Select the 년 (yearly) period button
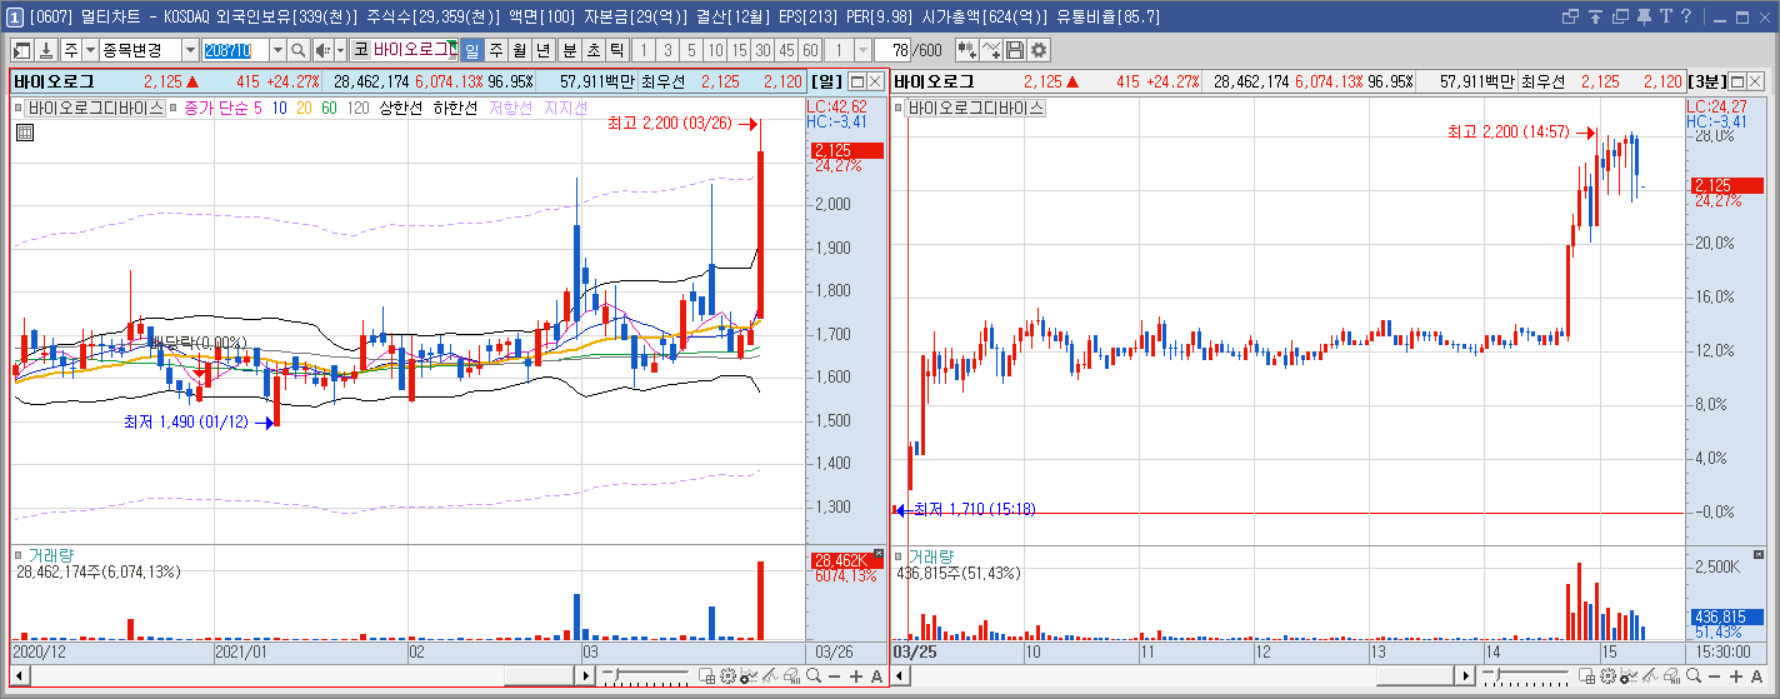The width and height of the screenshot is (1780, 699). click(x=543, y=50)
